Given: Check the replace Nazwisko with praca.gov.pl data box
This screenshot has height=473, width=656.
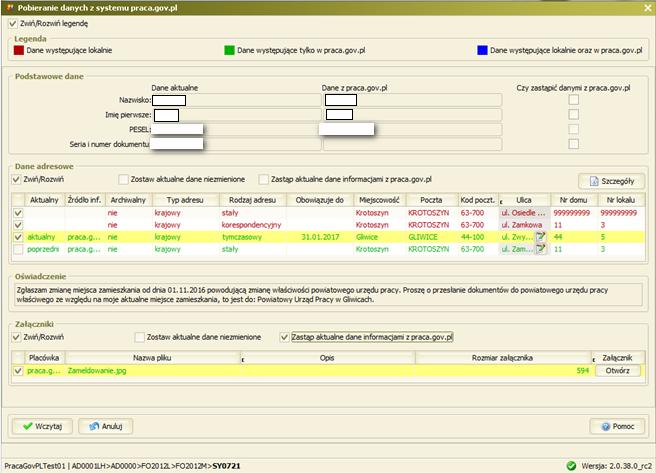Looking at the screenshot, I should 574,100.
